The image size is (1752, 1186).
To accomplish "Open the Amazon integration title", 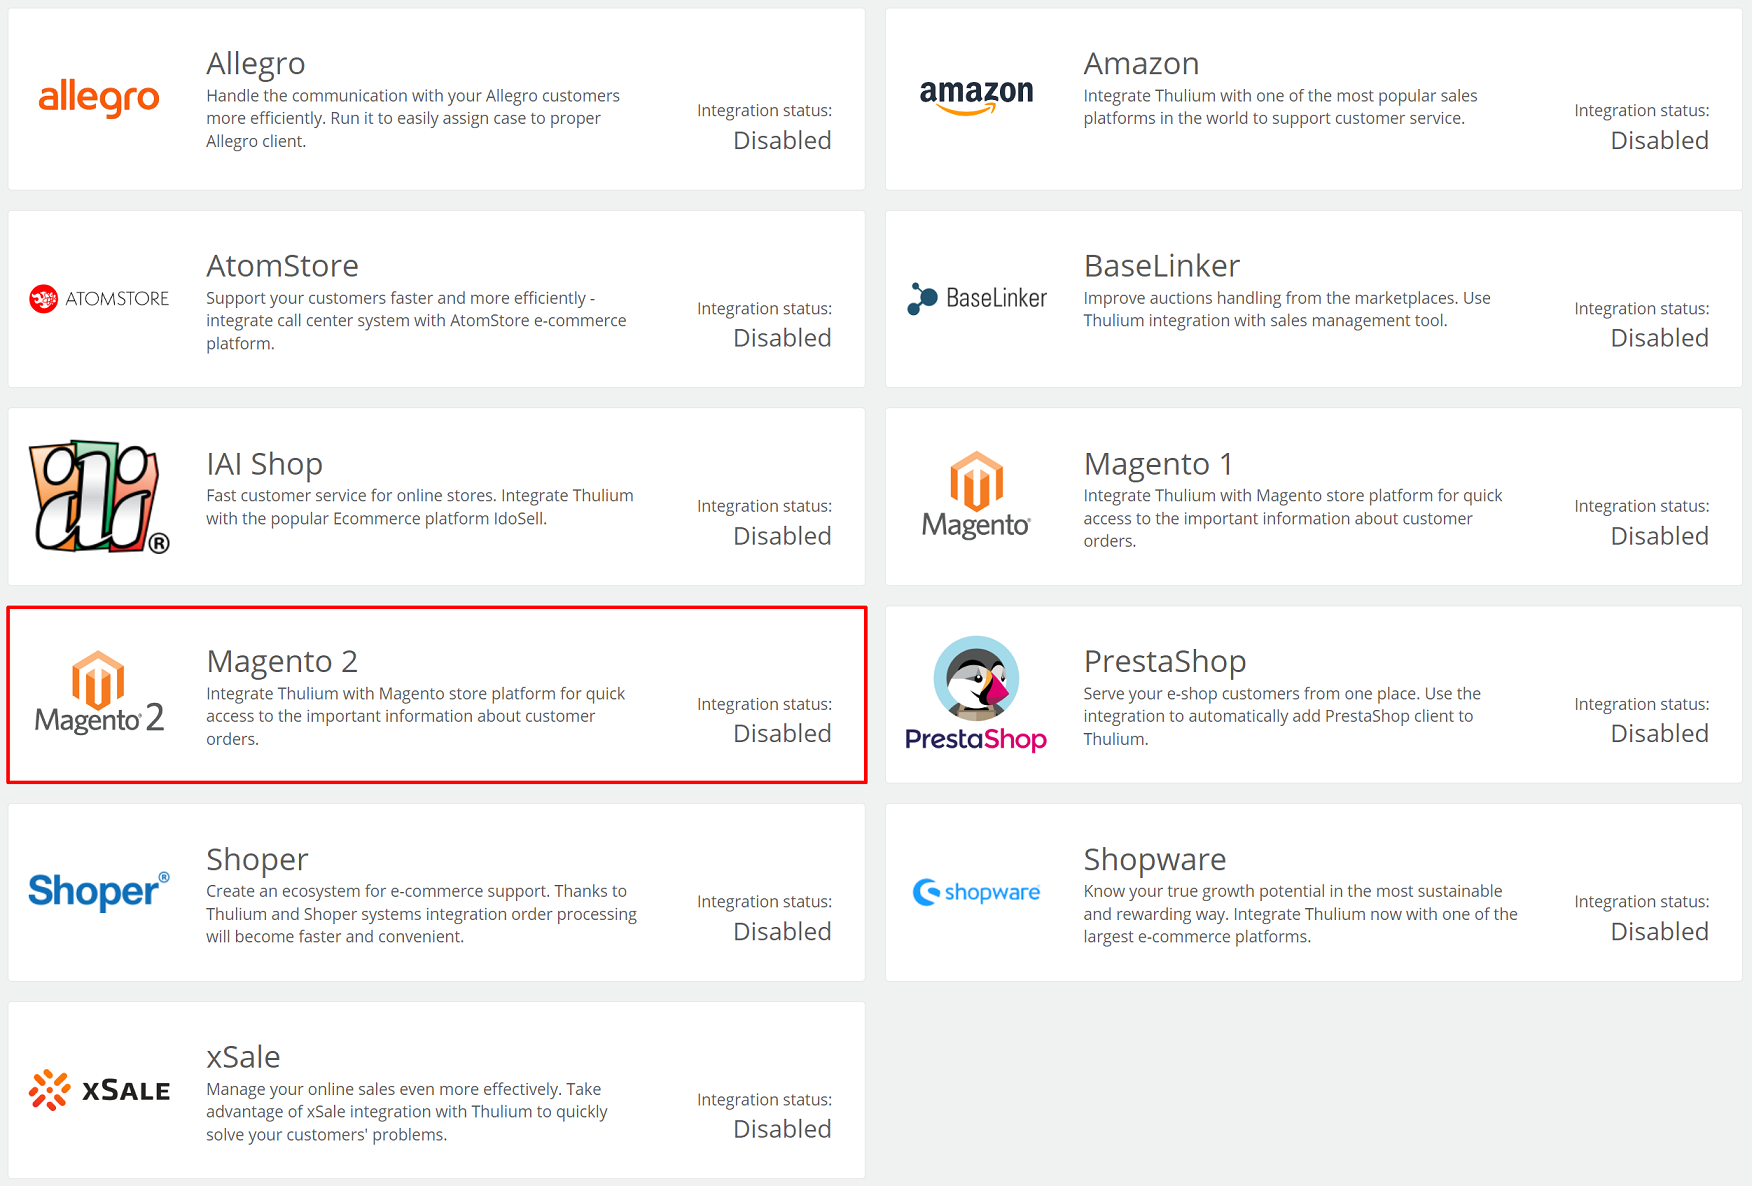I will pyautogui.click(x=1141, y=63).
